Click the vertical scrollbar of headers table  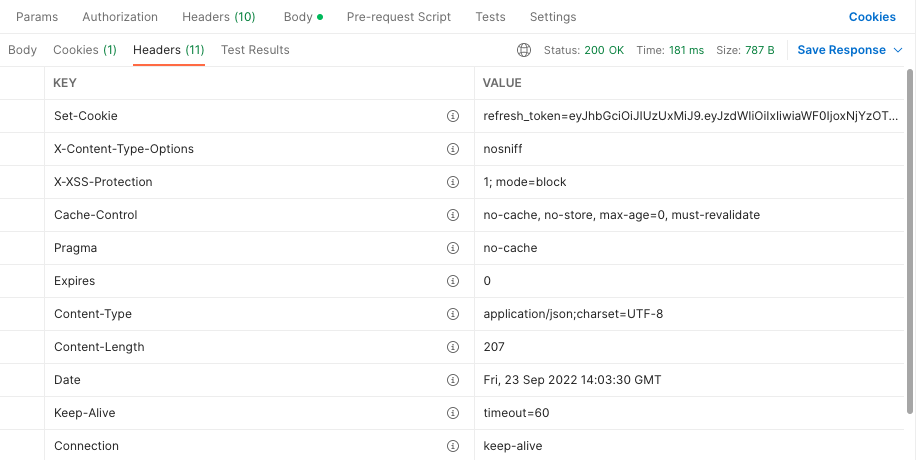pyautogui.click(x=910, y=241)
